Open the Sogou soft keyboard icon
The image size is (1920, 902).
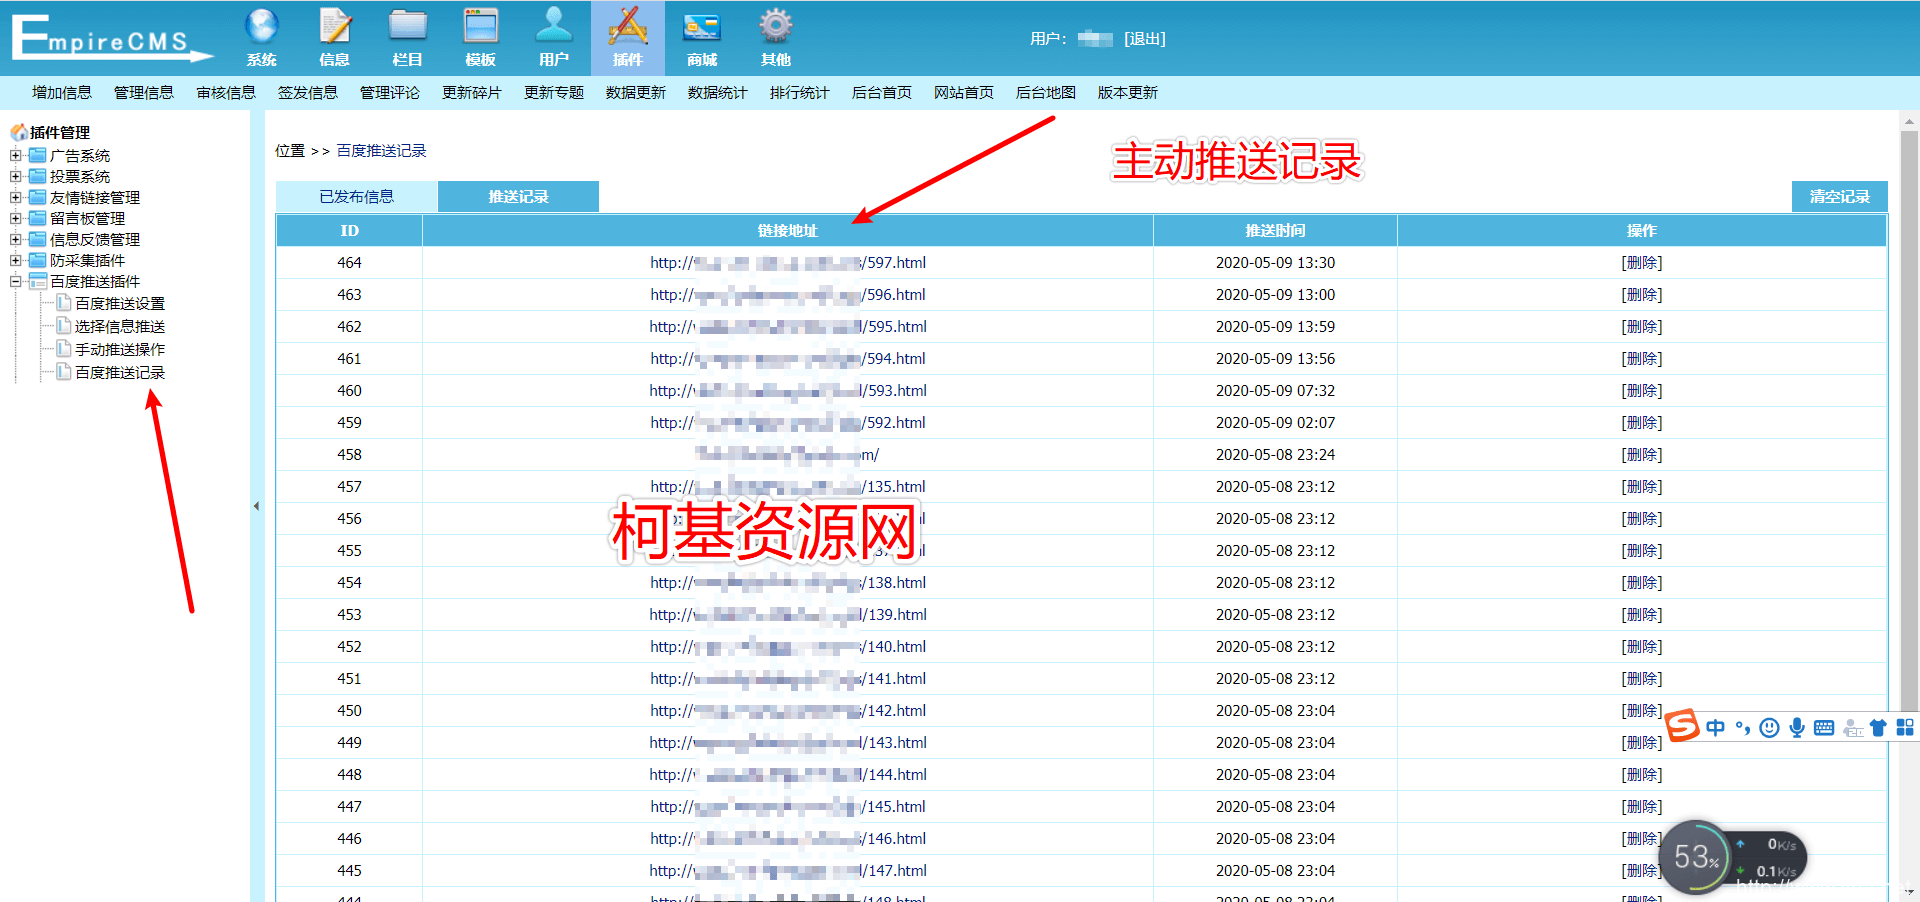coord(1824,727)
